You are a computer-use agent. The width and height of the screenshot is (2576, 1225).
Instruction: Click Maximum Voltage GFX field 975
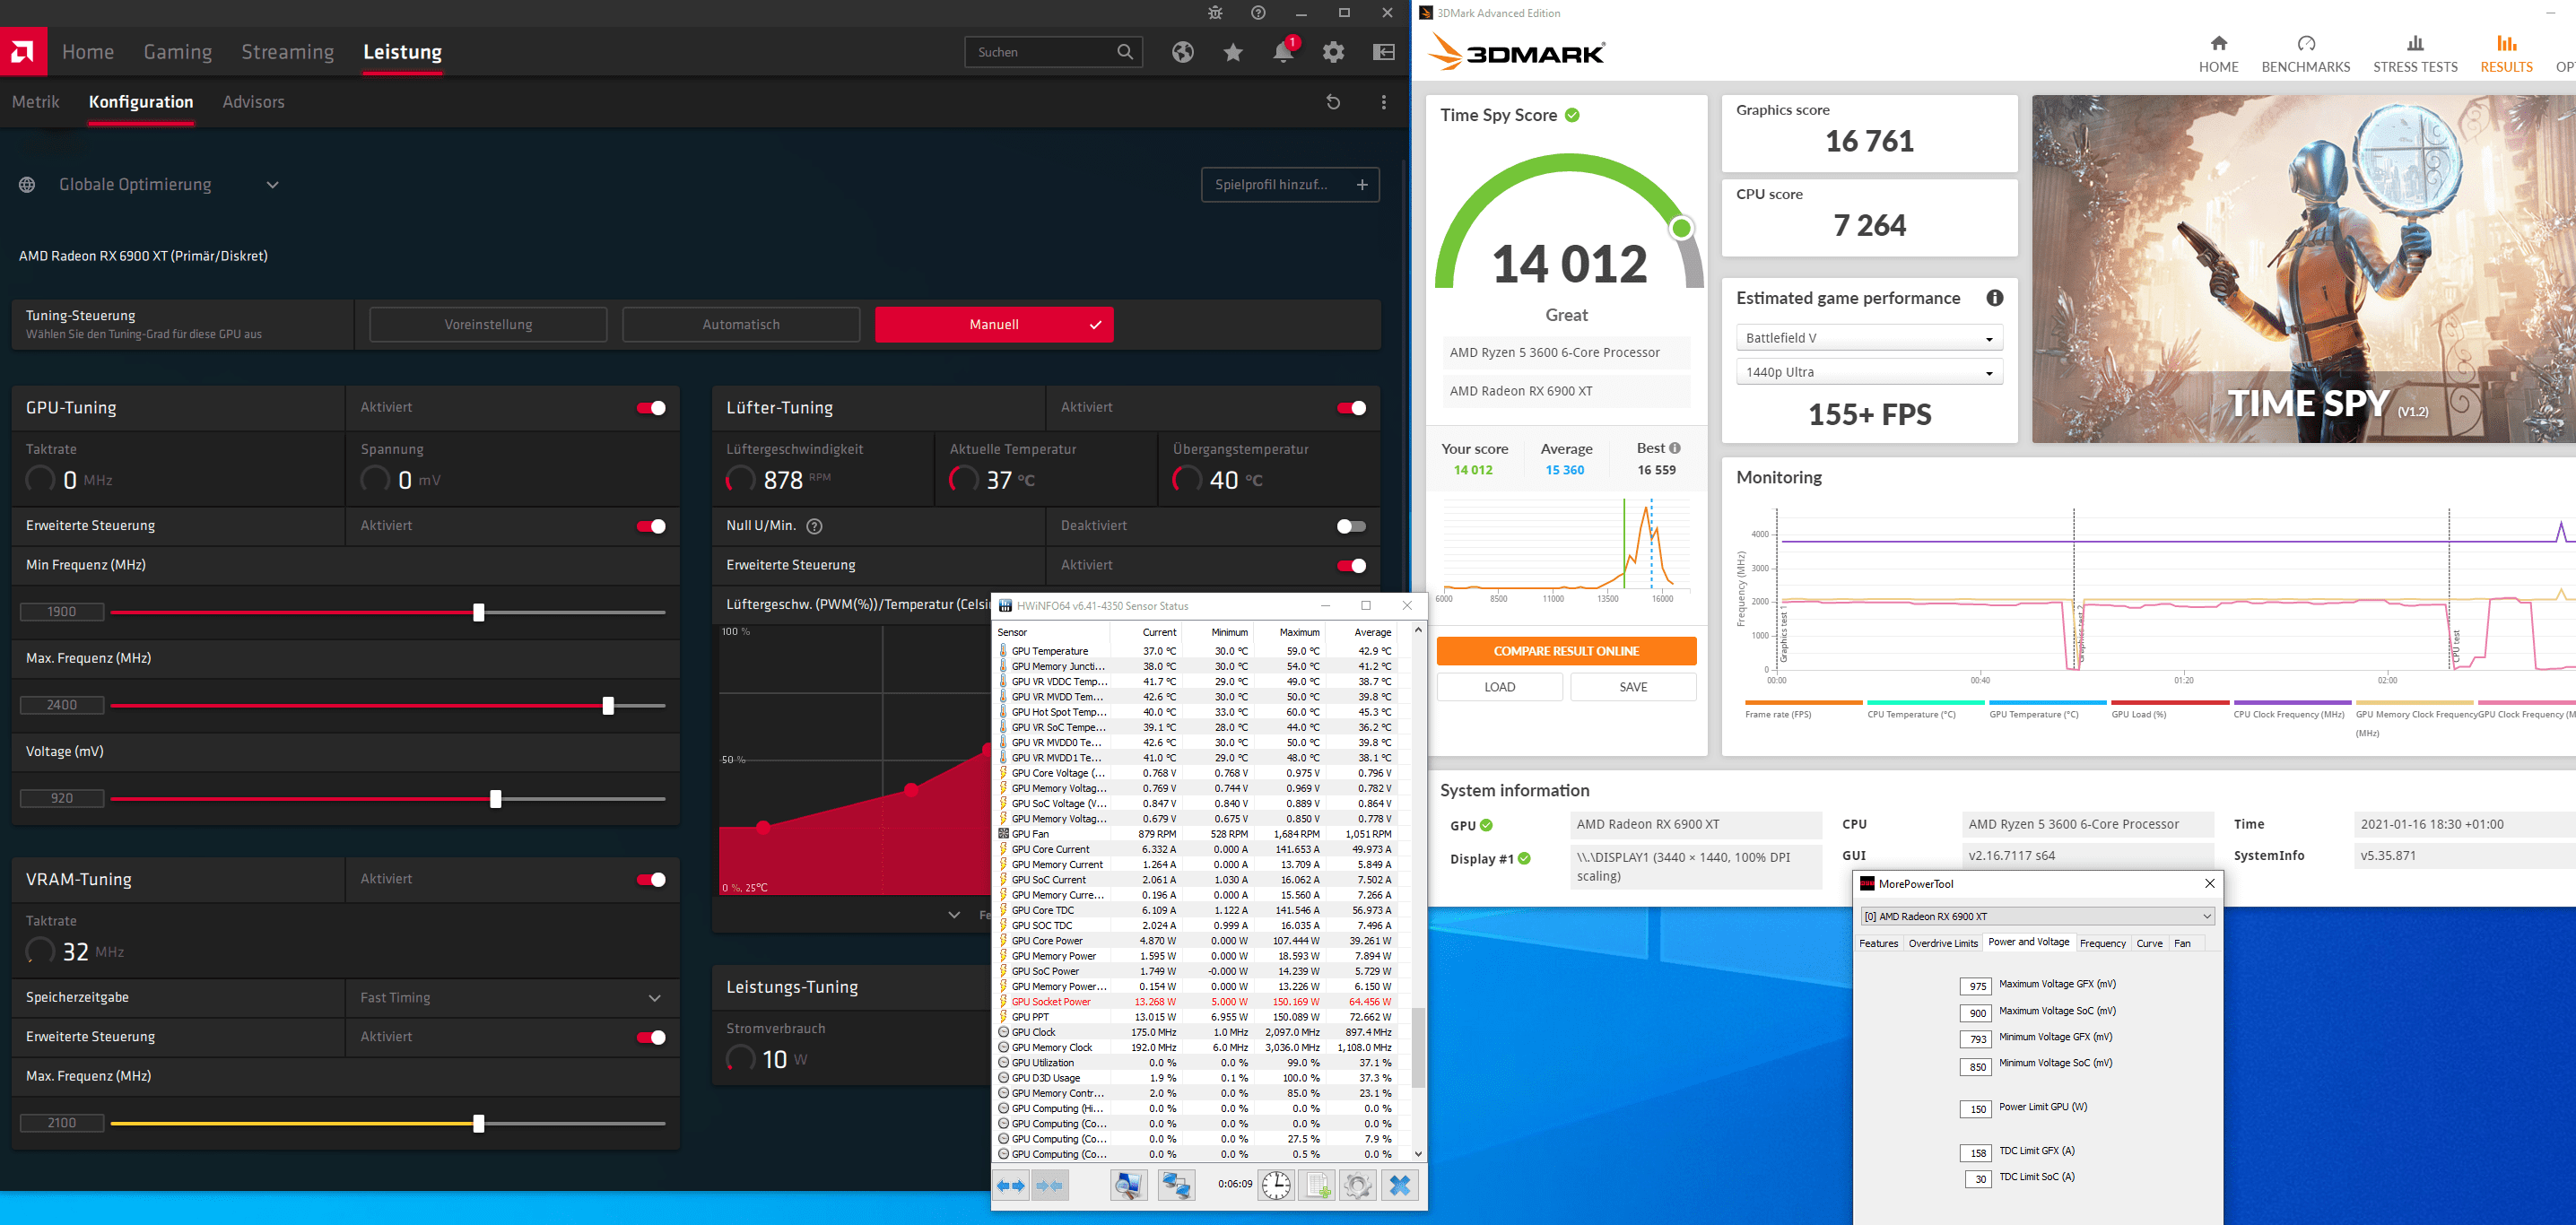click(1975, 986)
